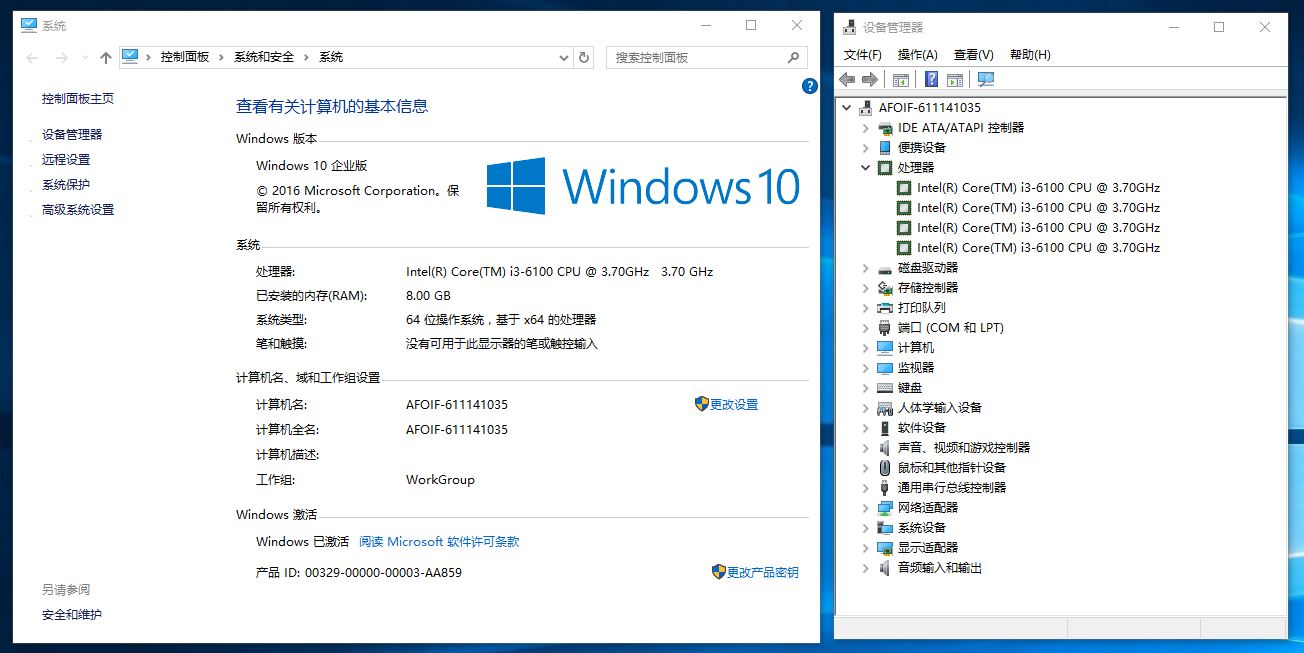Click 系统和安全 in the breadcrumb path
Screen dimensions: 1304x653
coord(264,57)
